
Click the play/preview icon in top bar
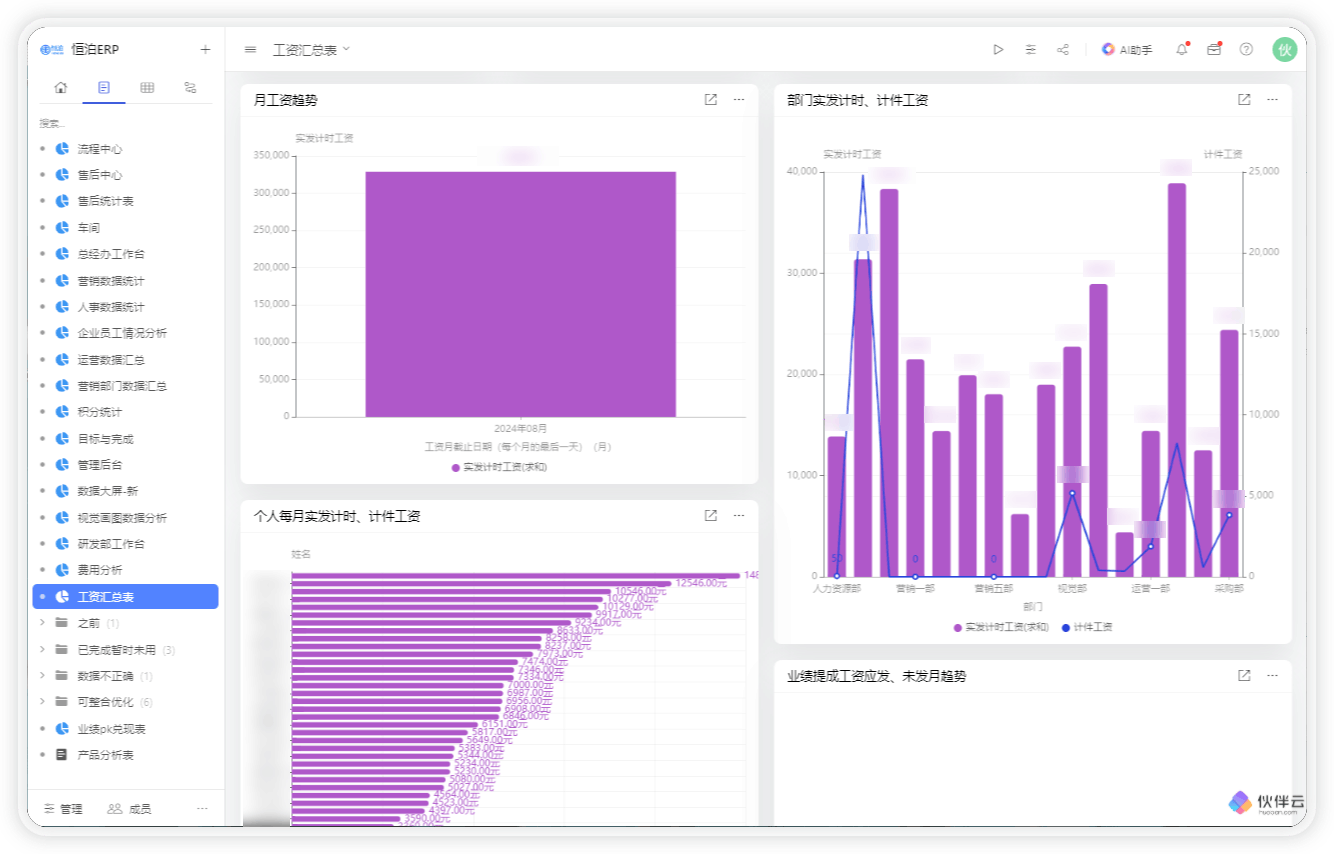coord(998,49)
